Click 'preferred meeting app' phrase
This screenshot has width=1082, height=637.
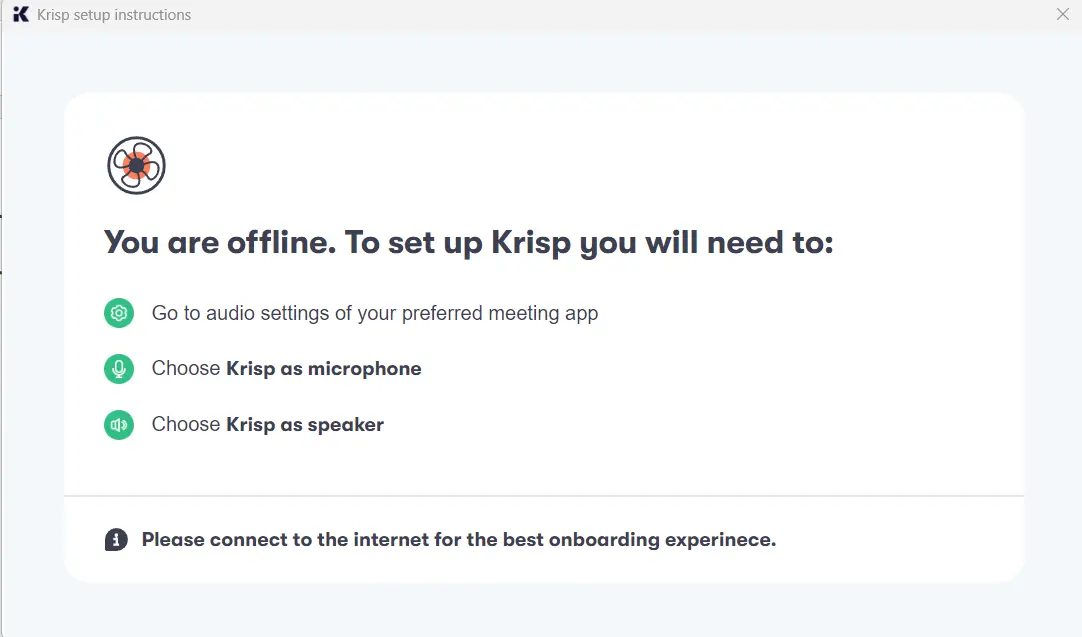[500, 313]
